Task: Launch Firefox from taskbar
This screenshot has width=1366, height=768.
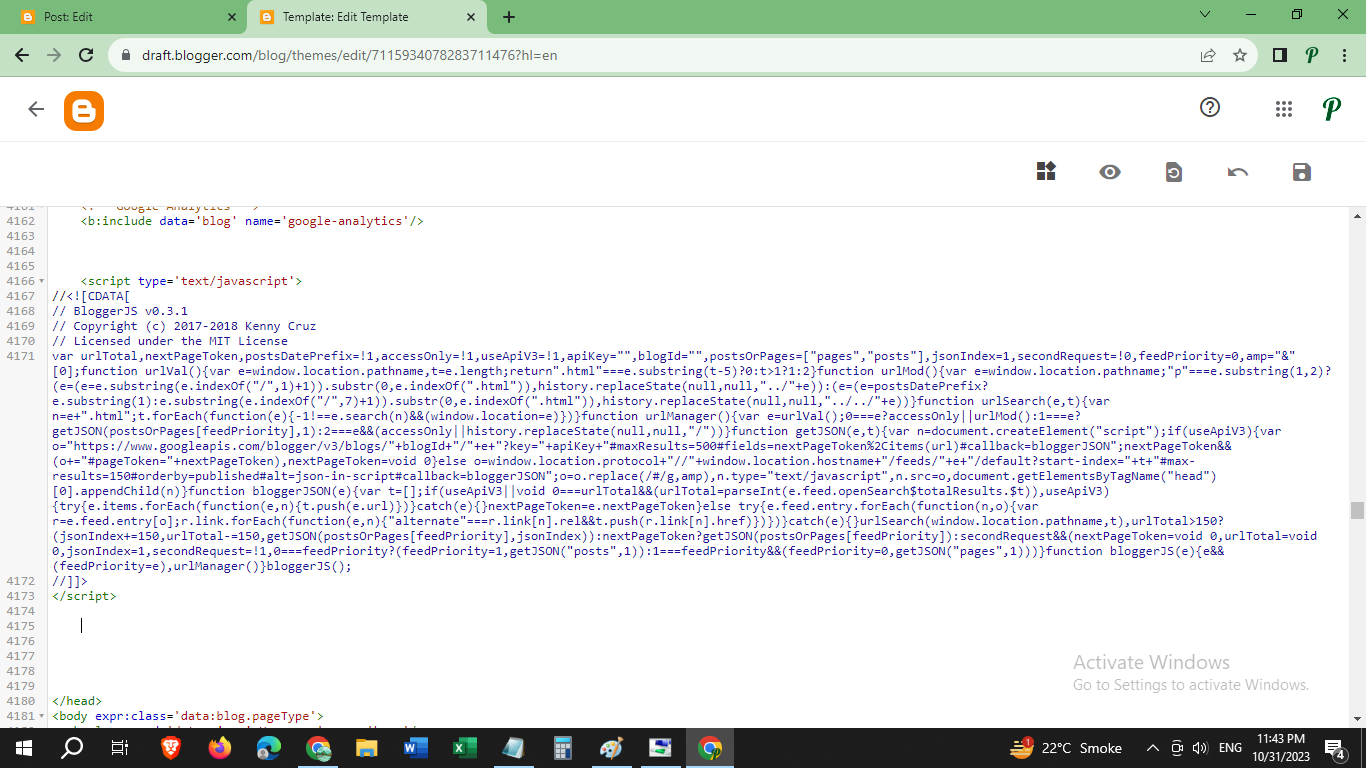Action: pos(220,747)
